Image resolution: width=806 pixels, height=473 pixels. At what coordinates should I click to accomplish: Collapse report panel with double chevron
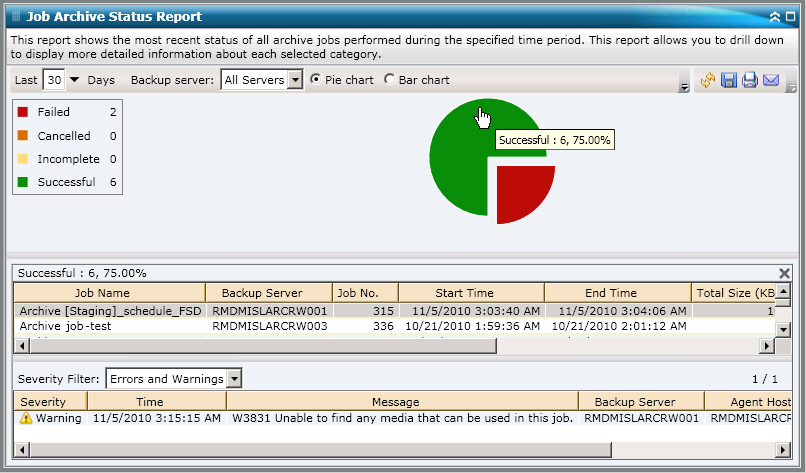coord(774,17)
